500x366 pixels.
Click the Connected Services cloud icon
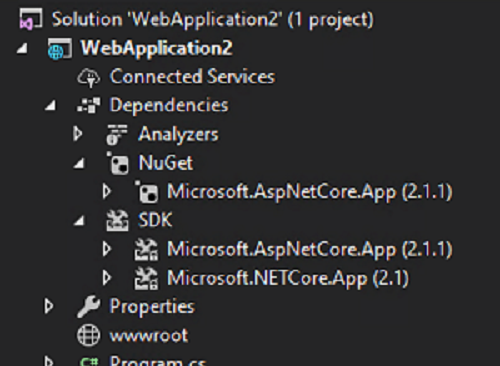tap(88, 78)
